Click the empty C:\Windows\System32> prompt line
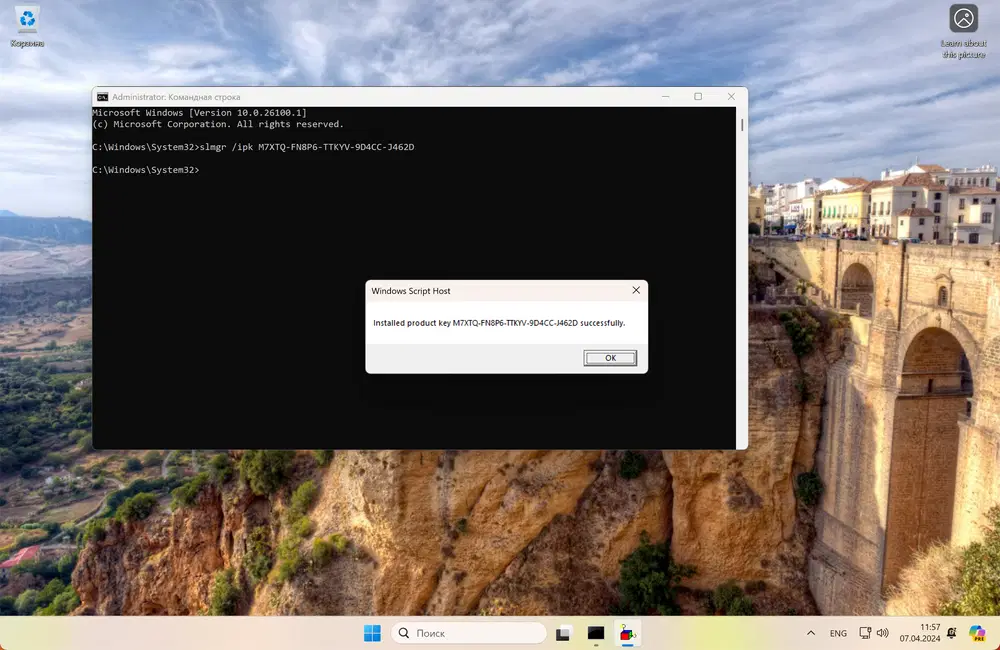1000x650 pixels. tap(145, 170)
